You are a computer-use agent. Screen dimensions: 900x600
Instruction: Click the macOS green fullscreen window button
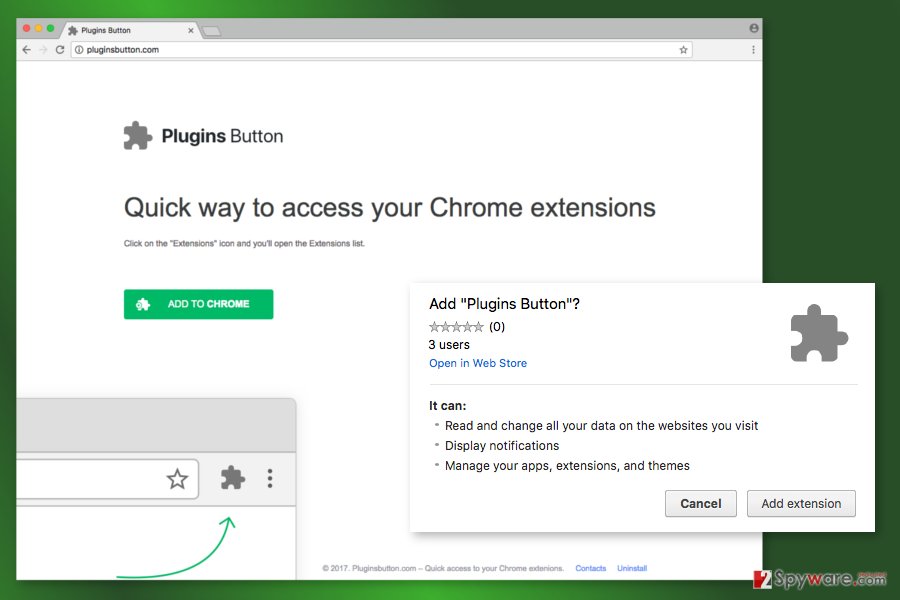click(51, 28)
